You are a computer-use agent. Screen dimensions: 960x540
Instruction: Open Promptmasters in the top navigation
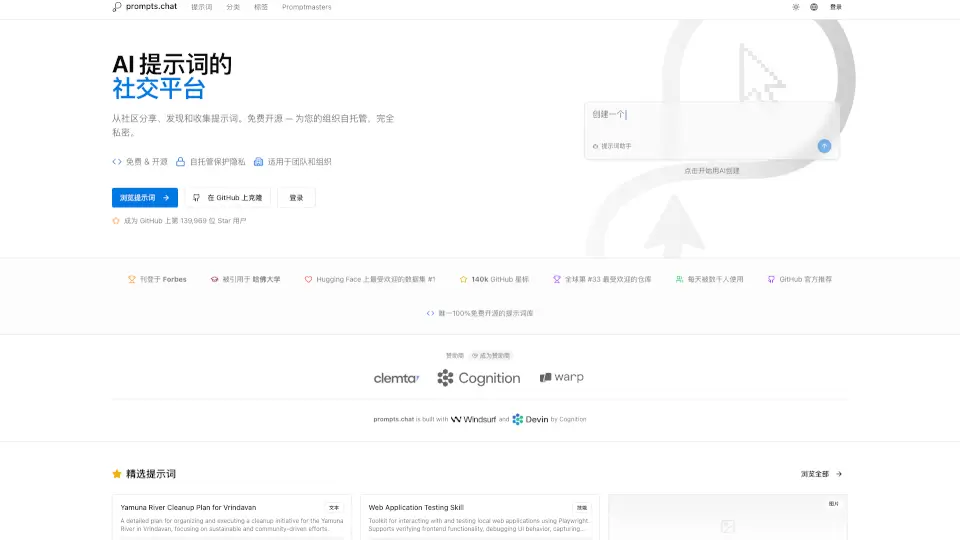pos(306,7)
